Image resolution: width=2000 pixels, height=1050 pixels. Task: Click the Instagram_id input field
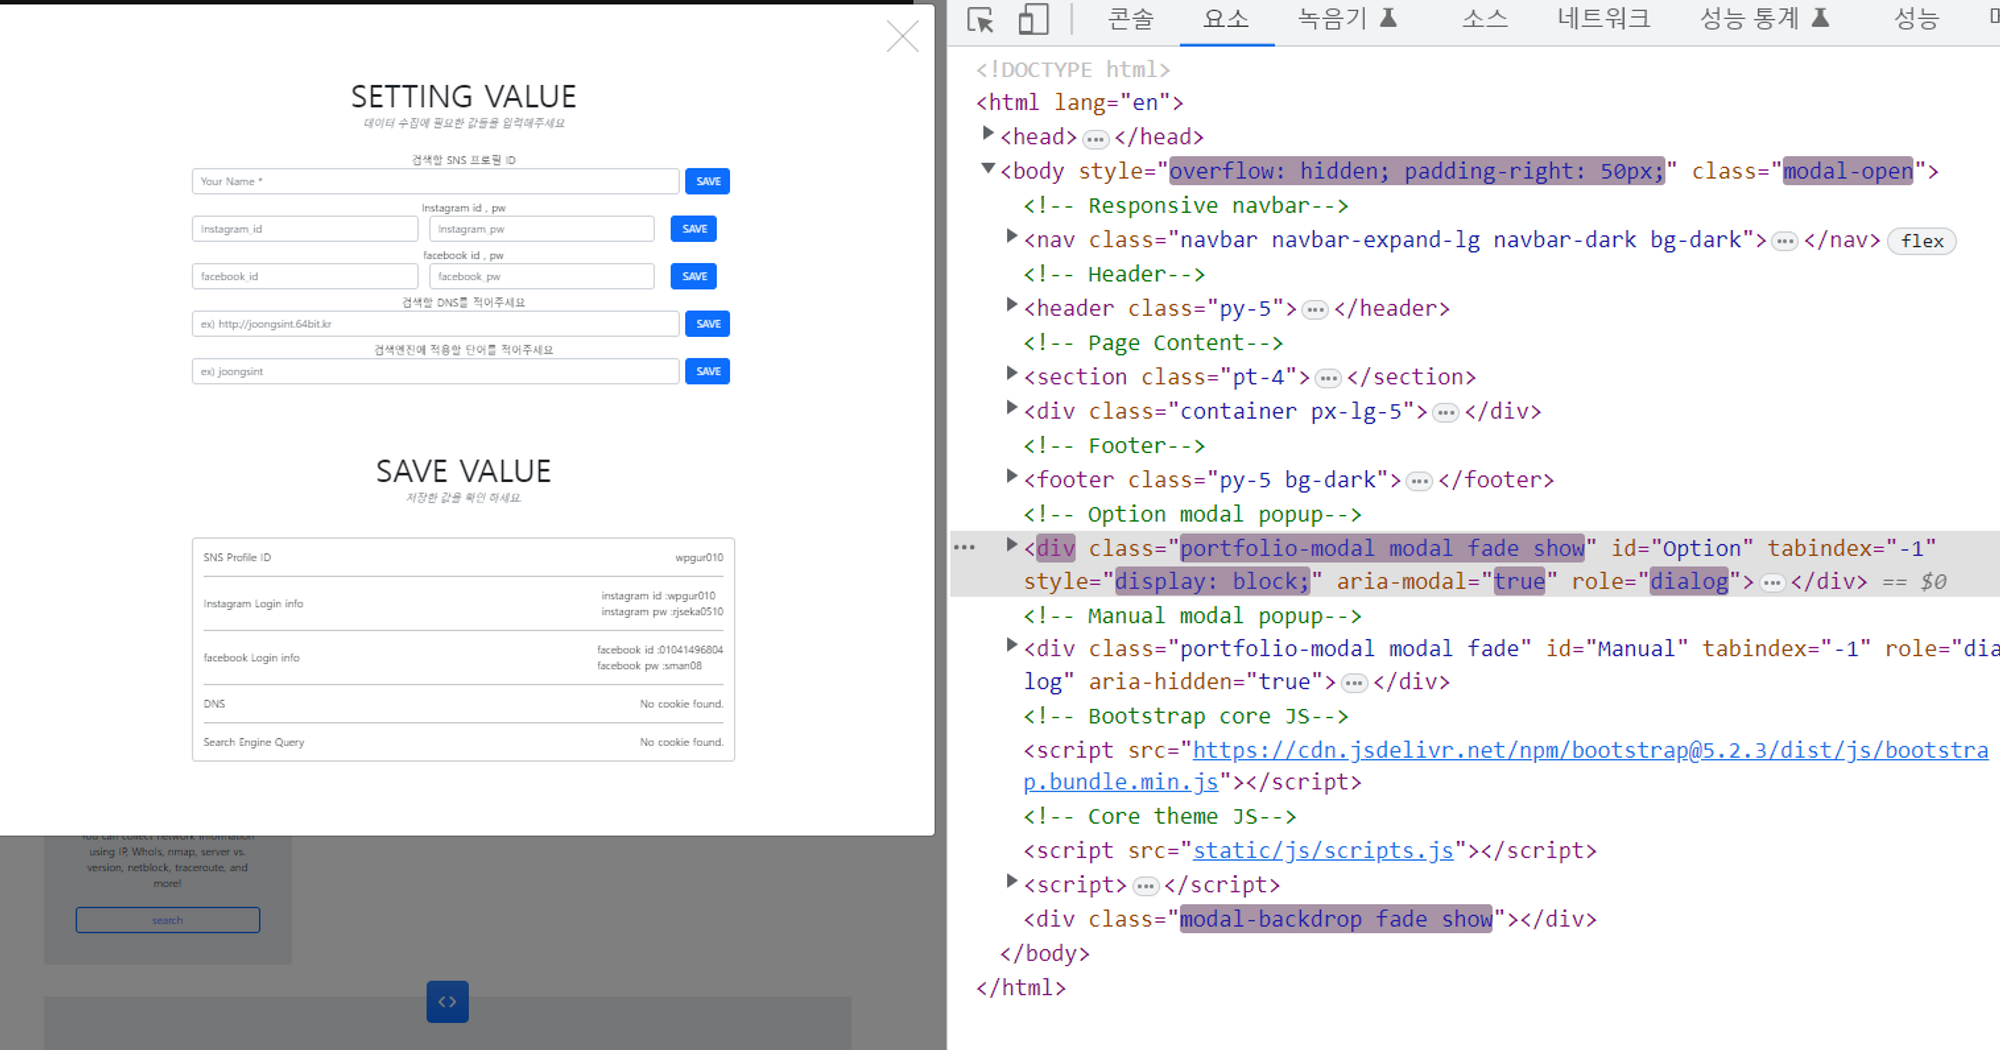coord(305,229)
